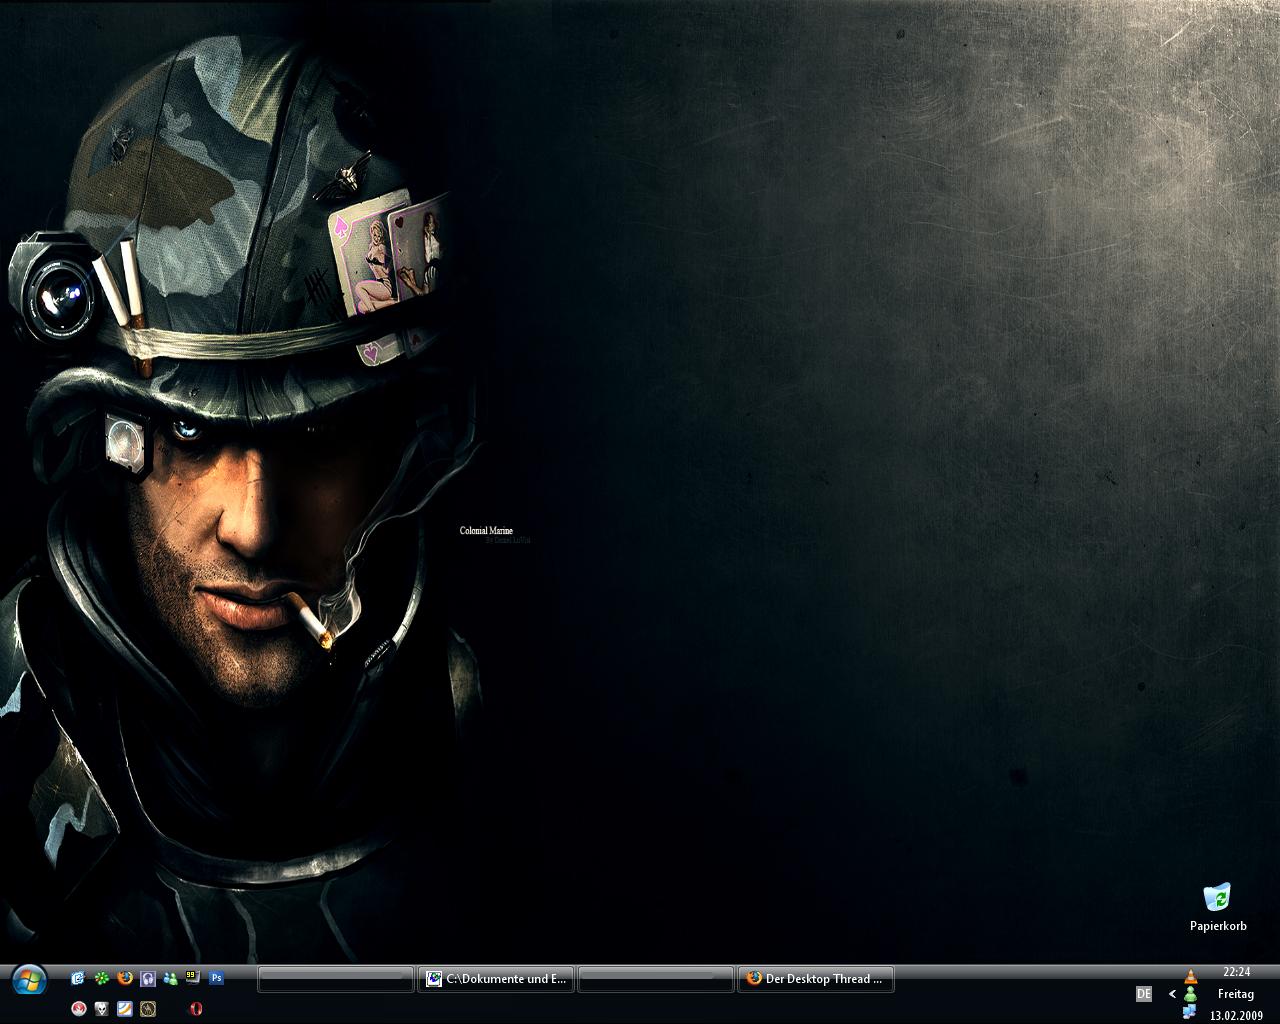
Task: Launch Internet Explorer from quick launch
Action: point(78,978)
